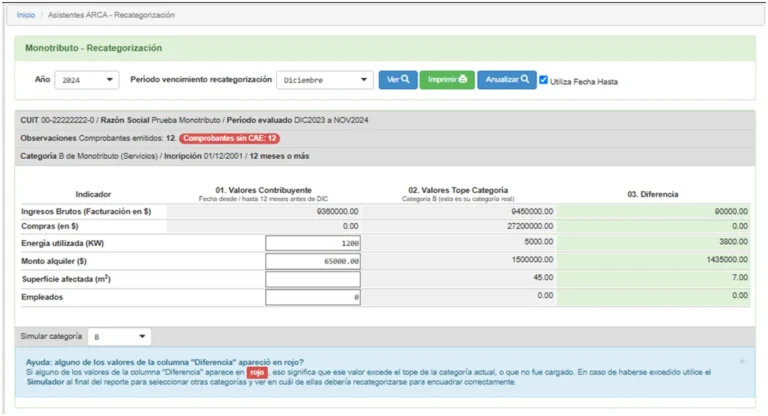Click the Empleados input field
Screen dimensions: 768x416
click(x=313, y=297)
